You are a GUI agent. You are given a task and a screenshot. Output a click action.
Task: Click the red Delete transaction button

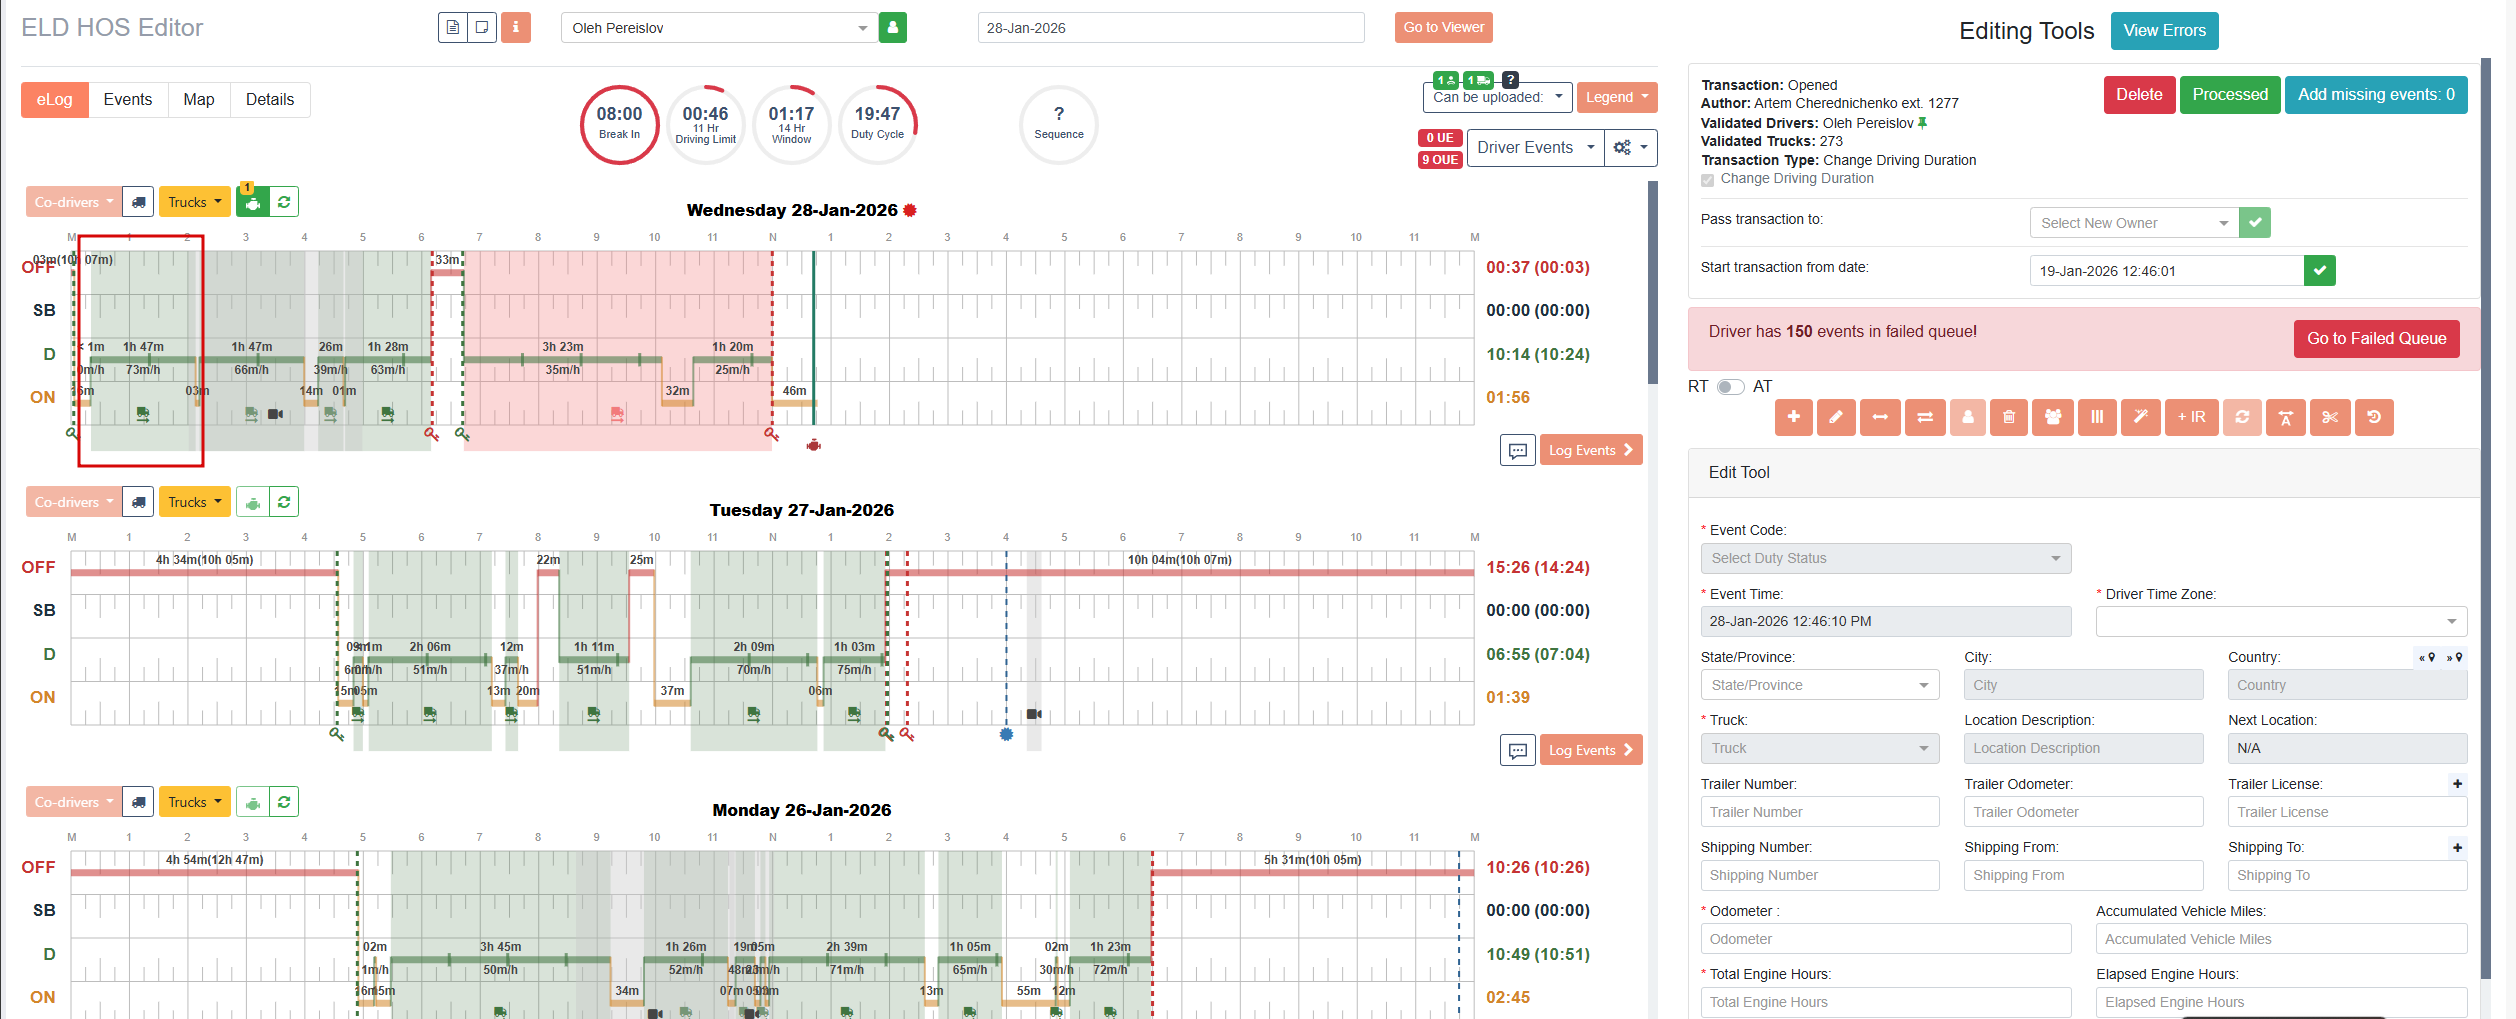[x=2139, y=95]
